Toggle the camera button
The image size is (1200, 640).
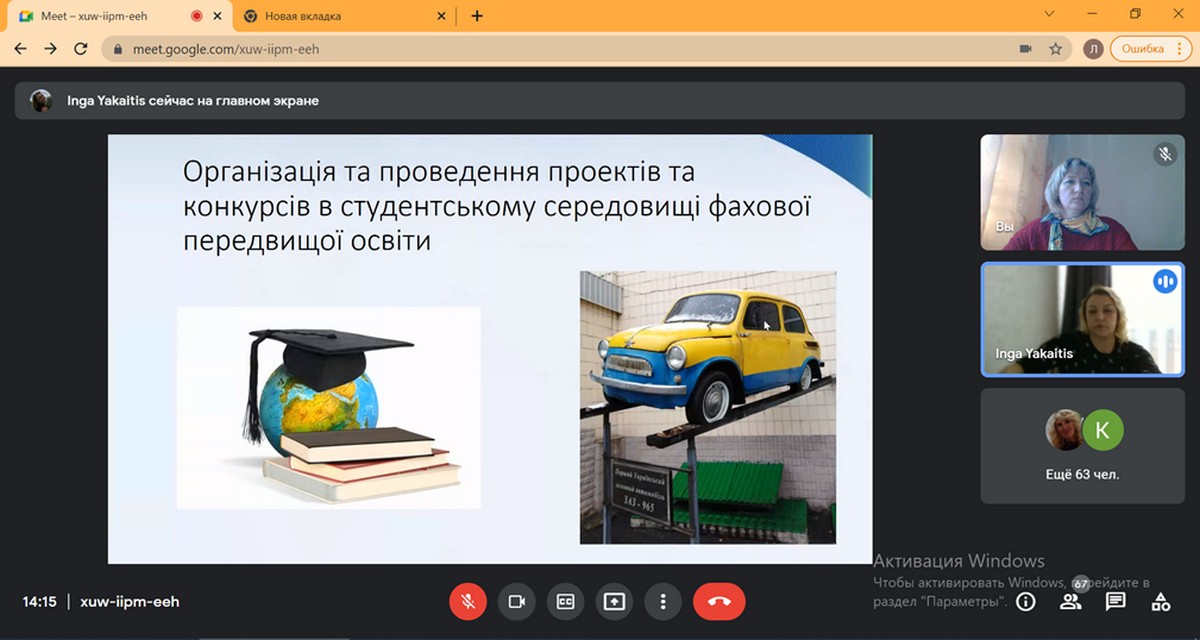click(x=517, y=602)
